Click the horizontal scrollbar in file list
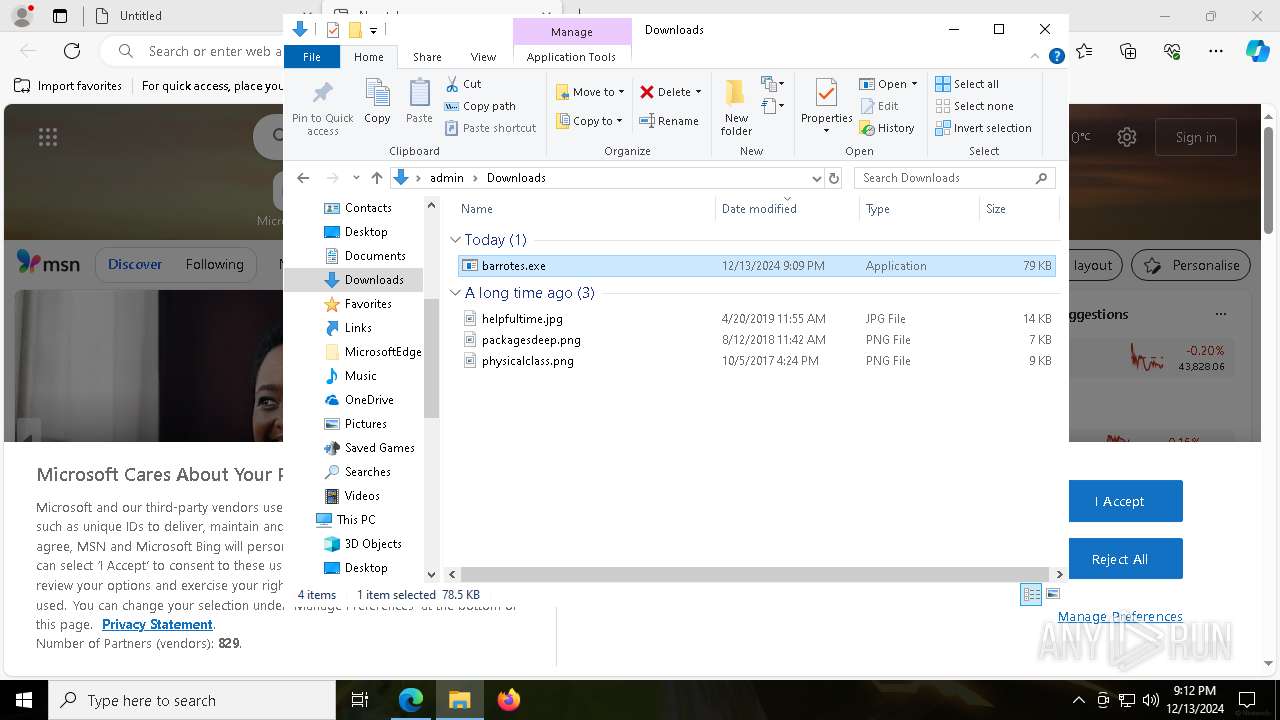Screen dimensions: 1280x720 (x=755, y=574)
